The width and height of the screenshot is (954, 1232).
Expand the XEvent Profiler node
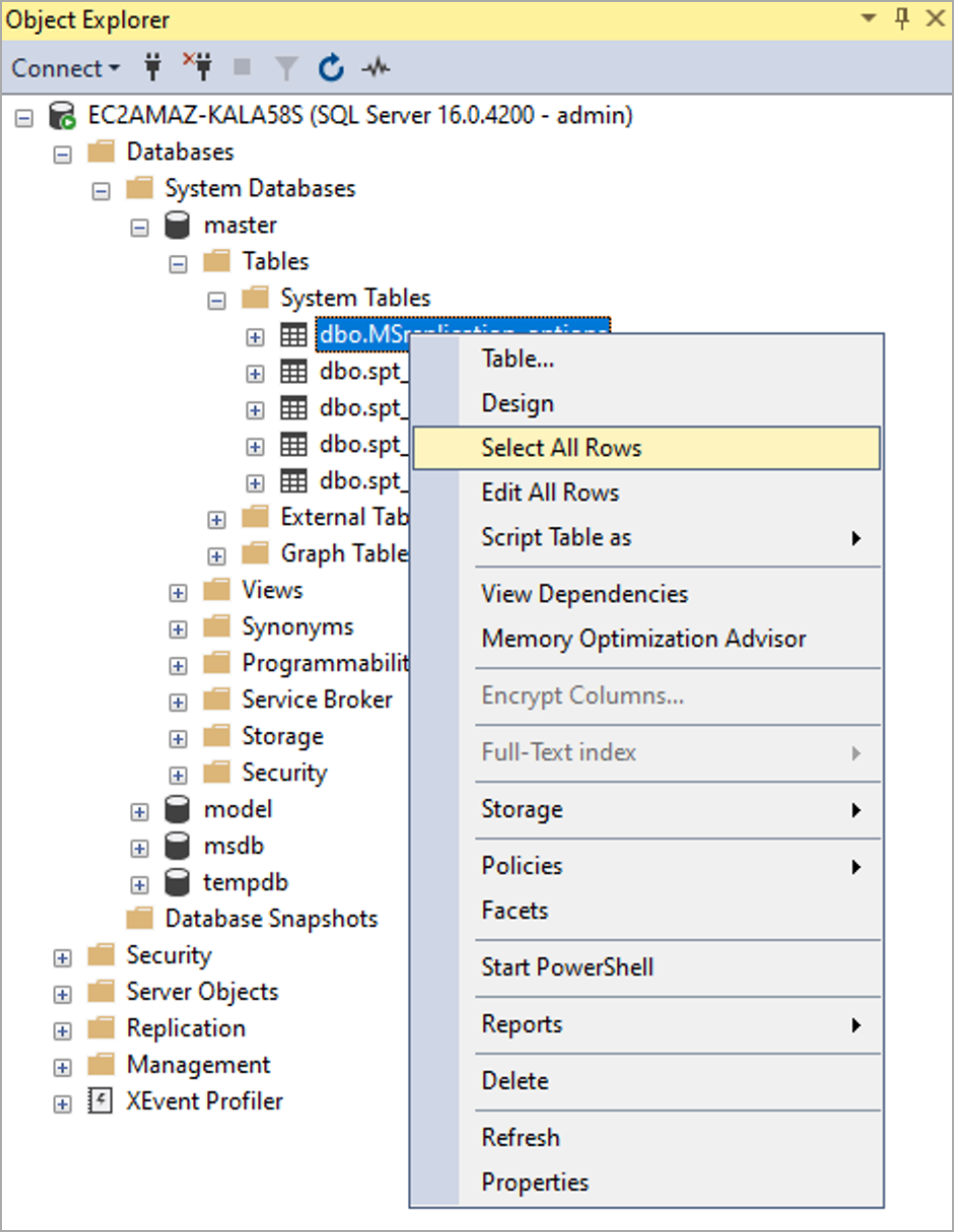[x=63, y=1104]
